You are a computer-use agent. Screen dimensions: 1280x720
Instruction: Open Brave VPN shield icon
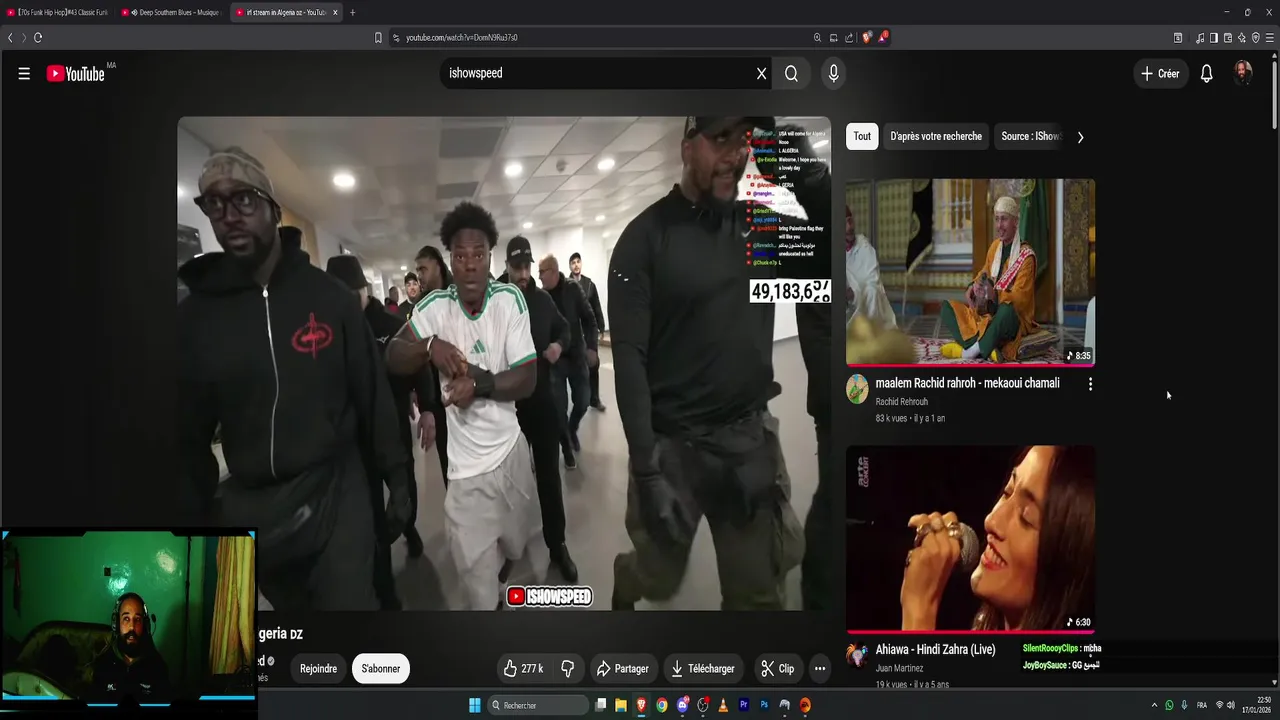click(1255, 38)
